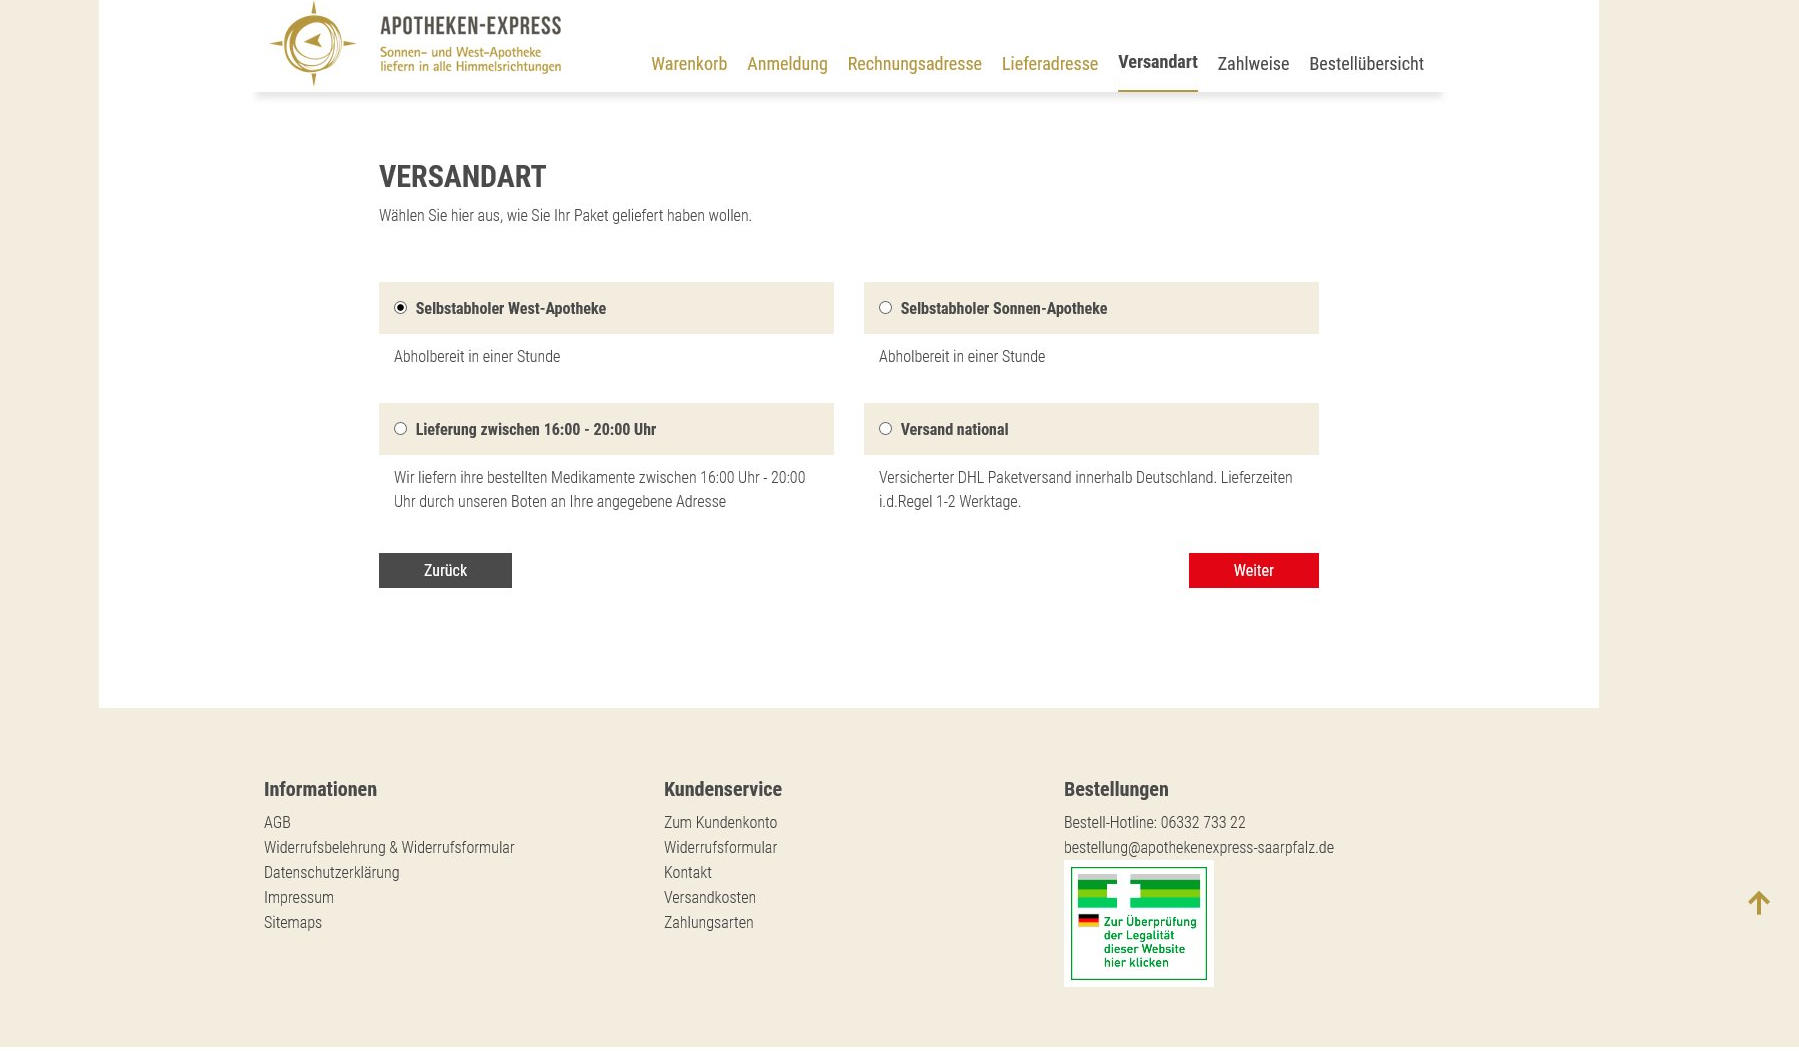The height and width of the screenshot is (1051, 1799).
Task: Open the AGB link in footer
Action: 277,822
